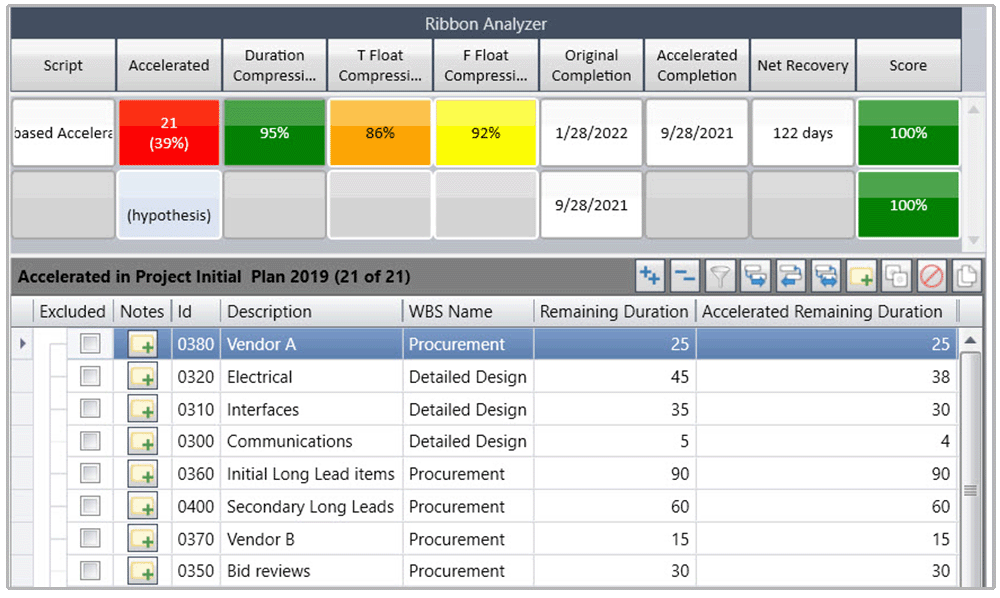Toggle the Excluded checkbox for Bid reviews
1000x598 pixels.
89,570
